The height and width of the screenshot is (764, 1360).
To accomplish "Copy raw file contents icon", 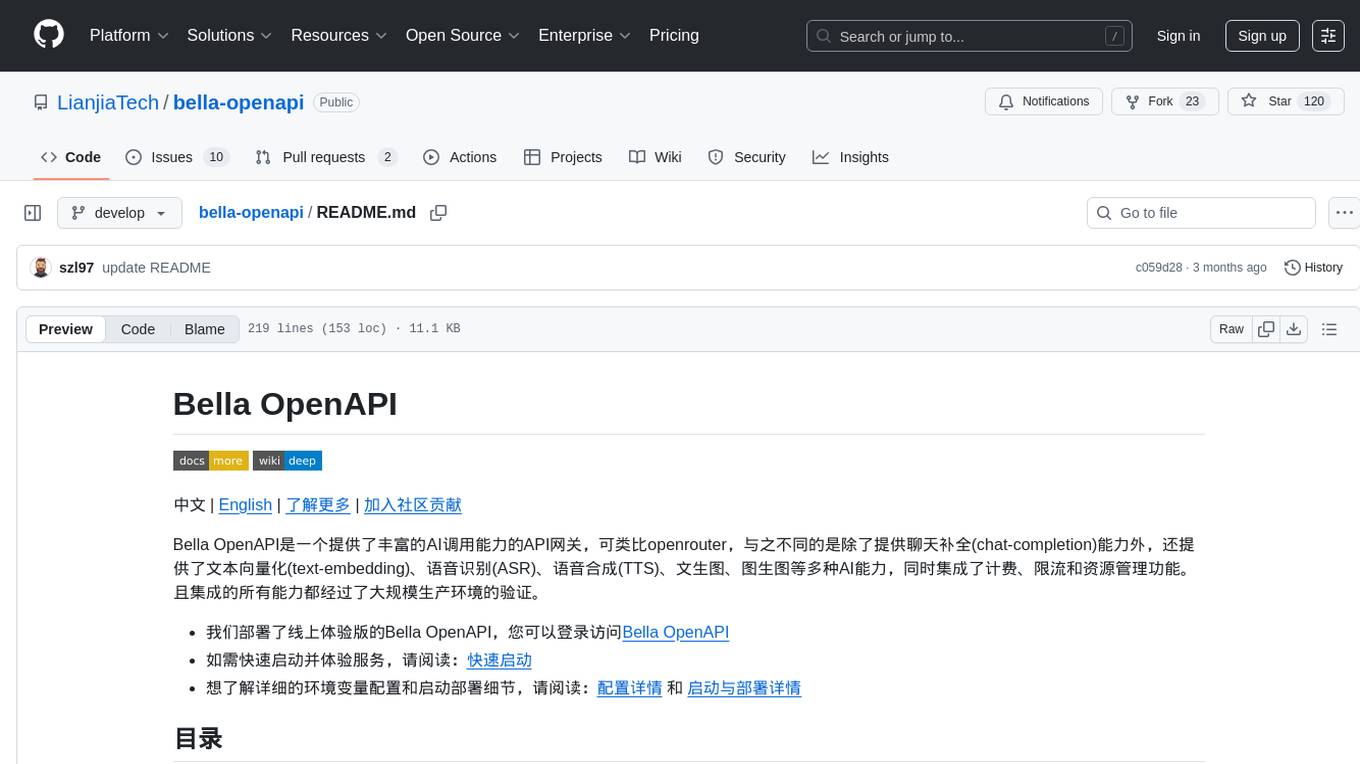I will click(1266, 329).
